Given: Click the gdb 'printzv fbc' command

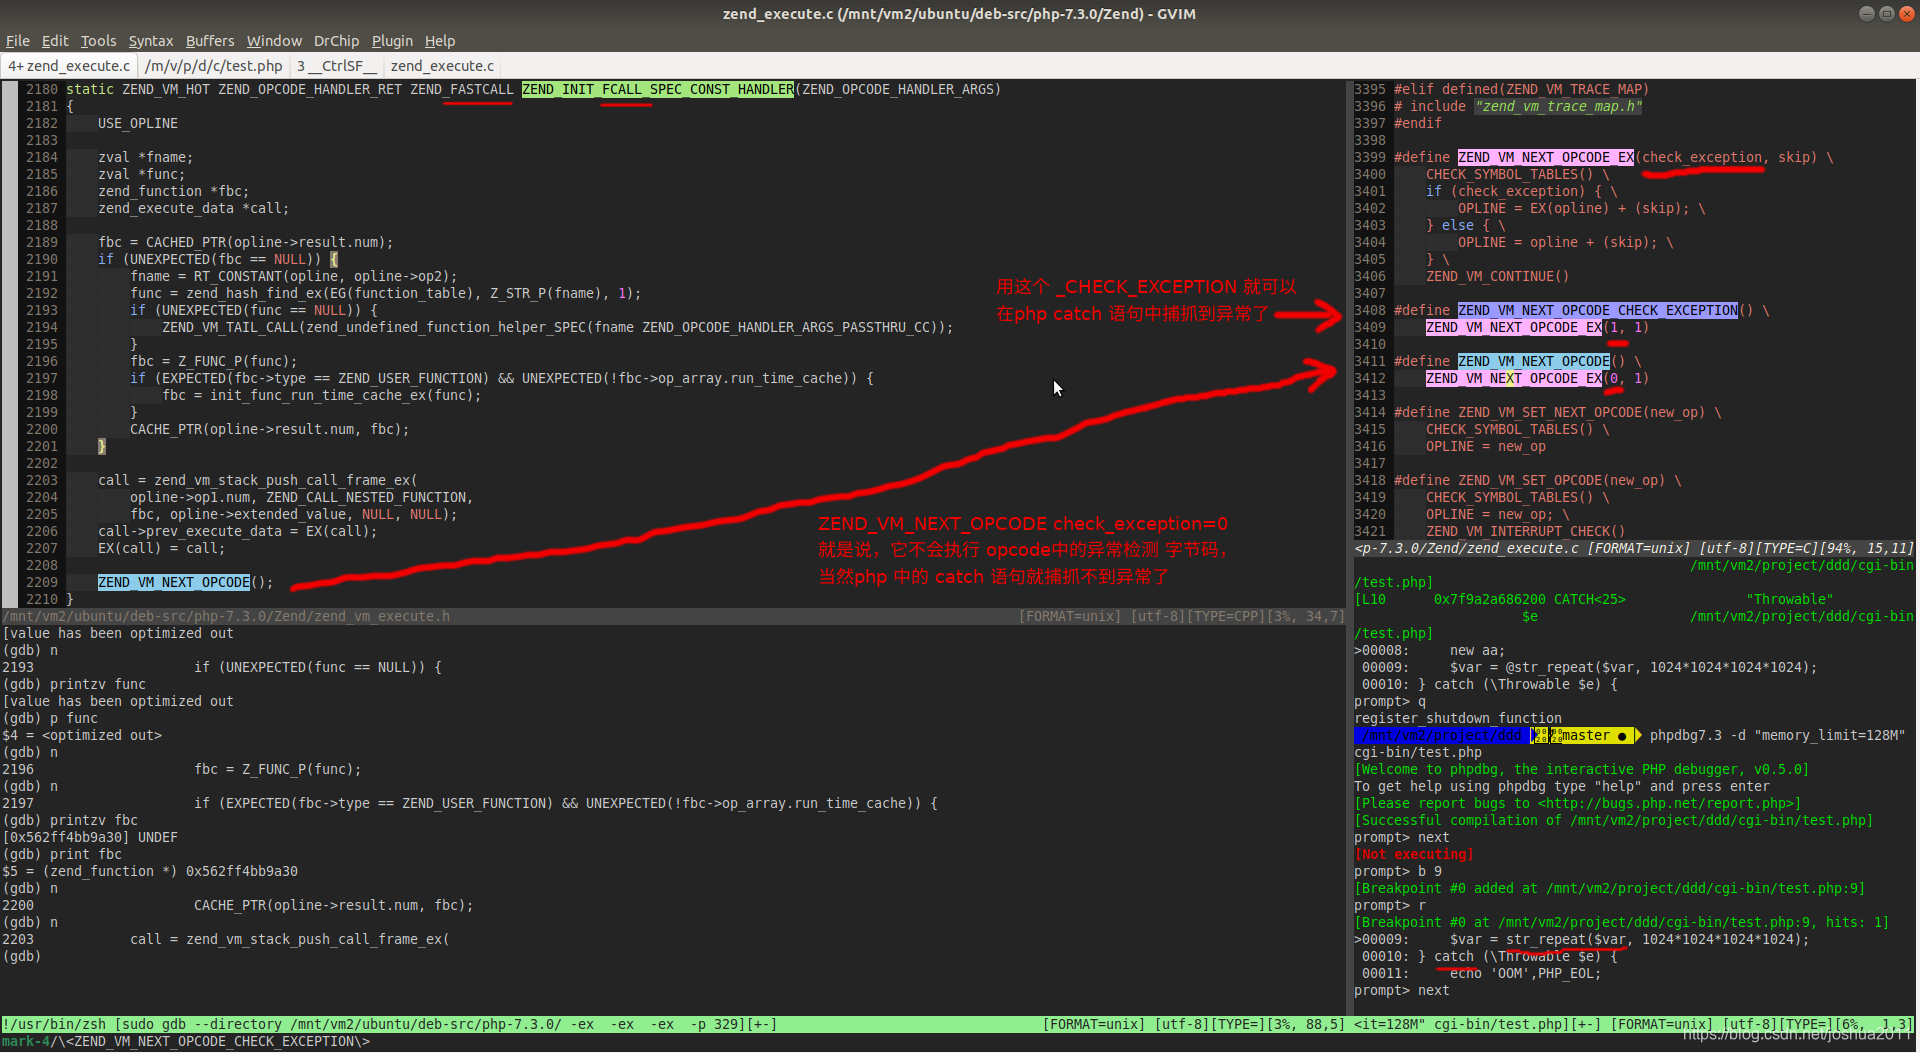Looking at the screenshot, I should pyautogui.click(x=70, y=821).
